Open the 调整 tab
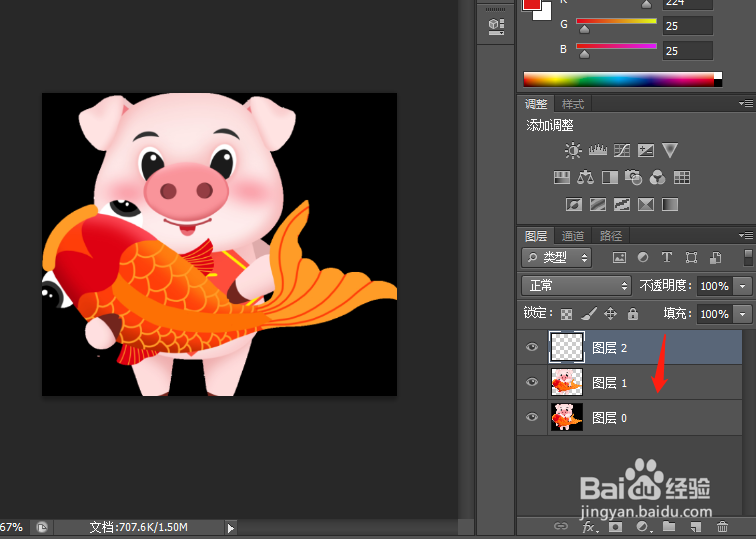 536,104
